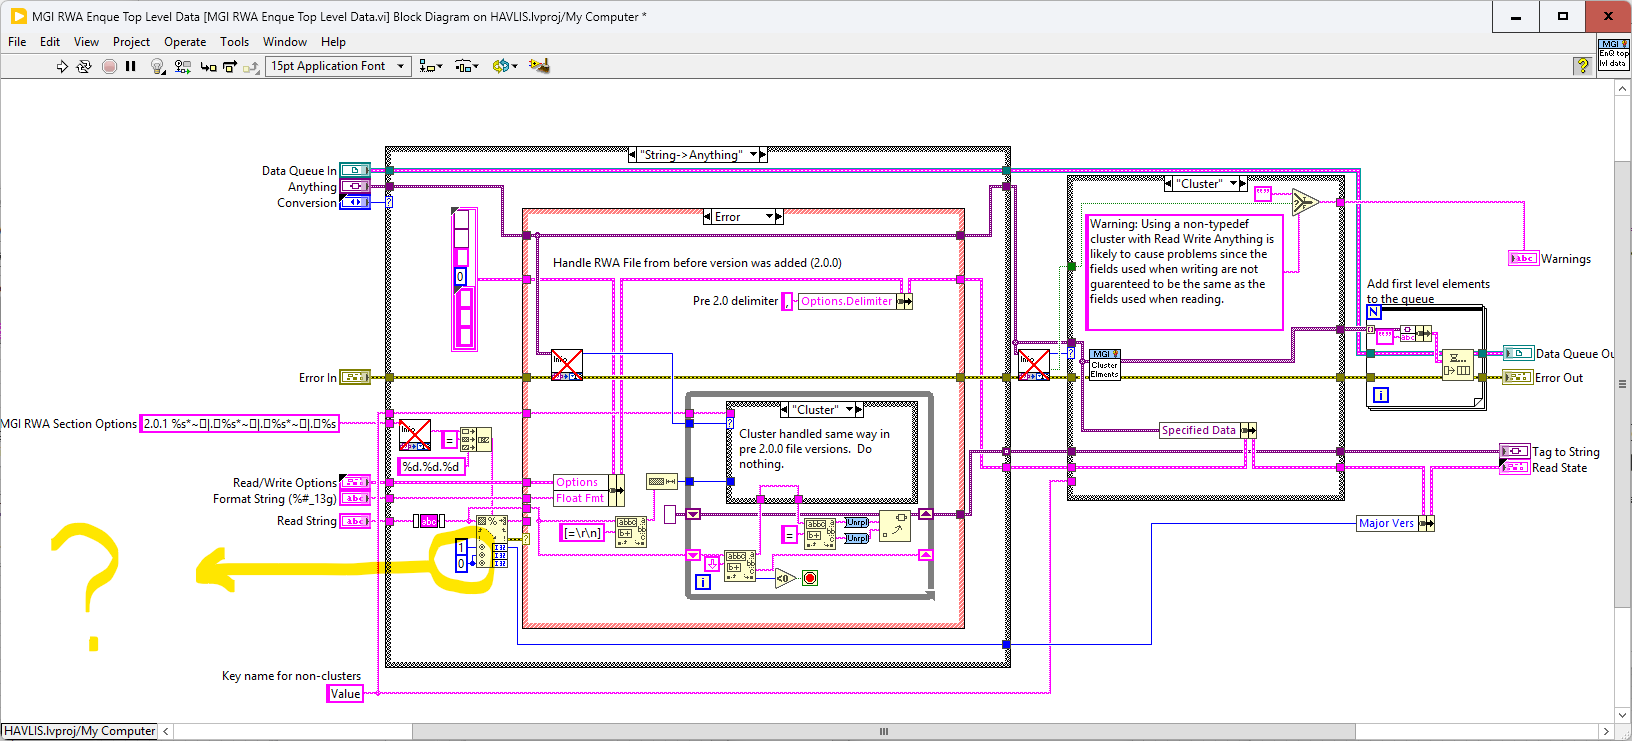Go to next case of Error structure

(x=779, y=217)
